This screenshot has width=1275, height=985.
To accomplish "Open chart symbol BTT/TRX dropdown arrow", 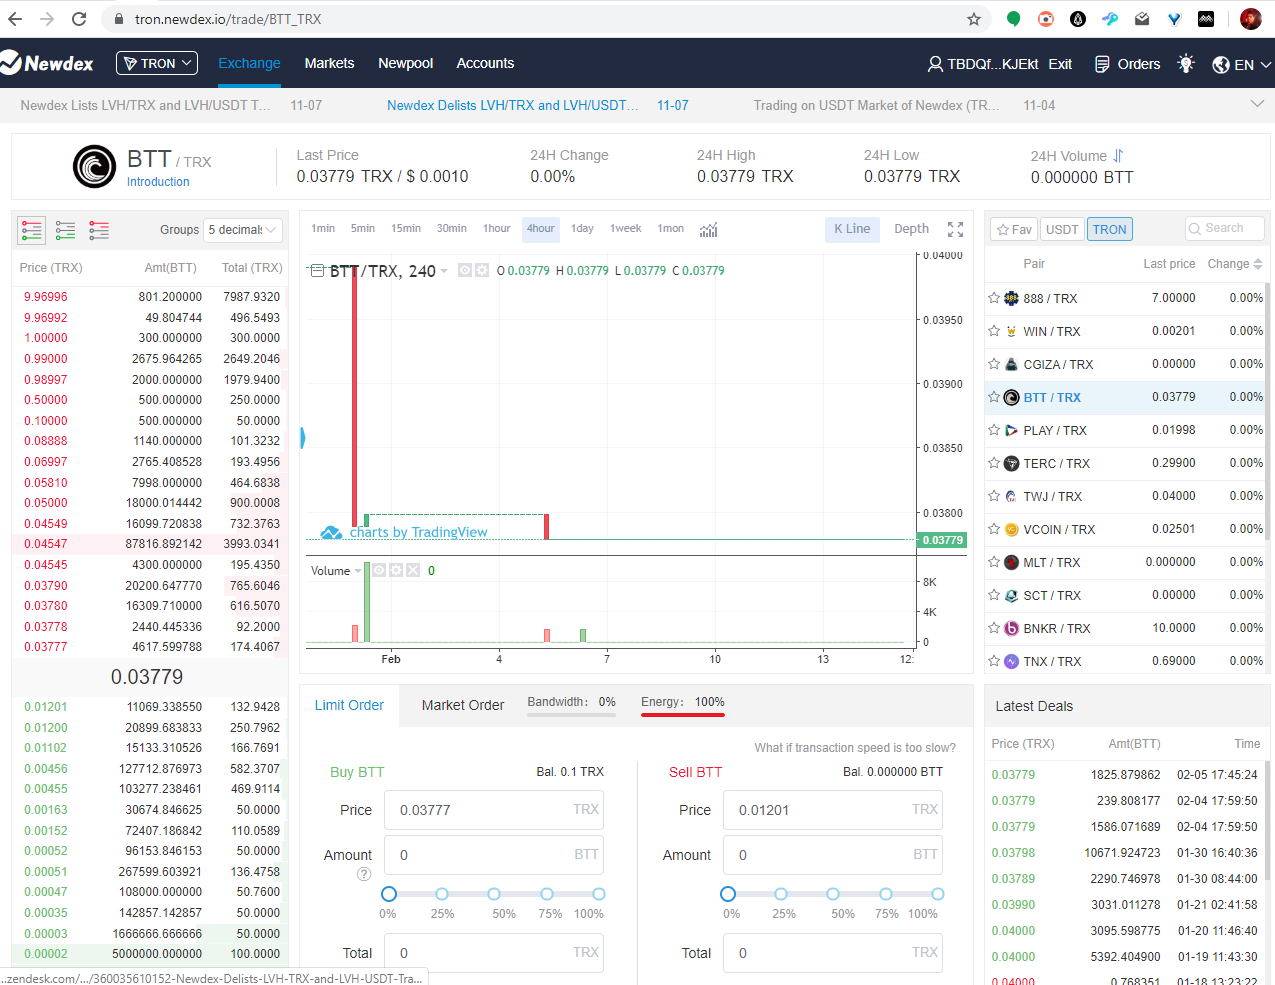I will click(444, 271).
